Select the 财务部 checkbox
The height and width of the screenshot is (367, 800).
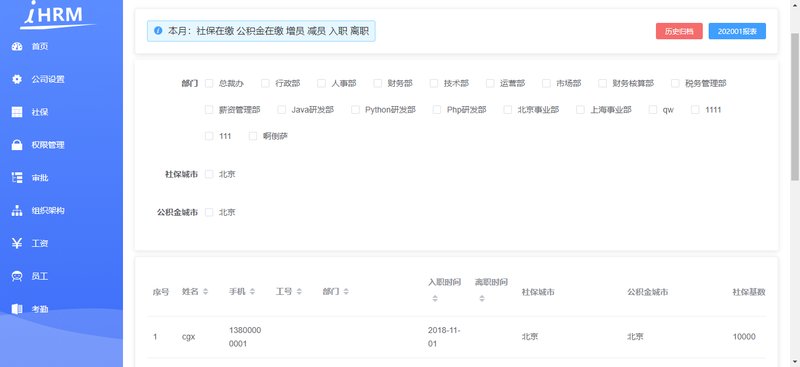click(377, 83)
